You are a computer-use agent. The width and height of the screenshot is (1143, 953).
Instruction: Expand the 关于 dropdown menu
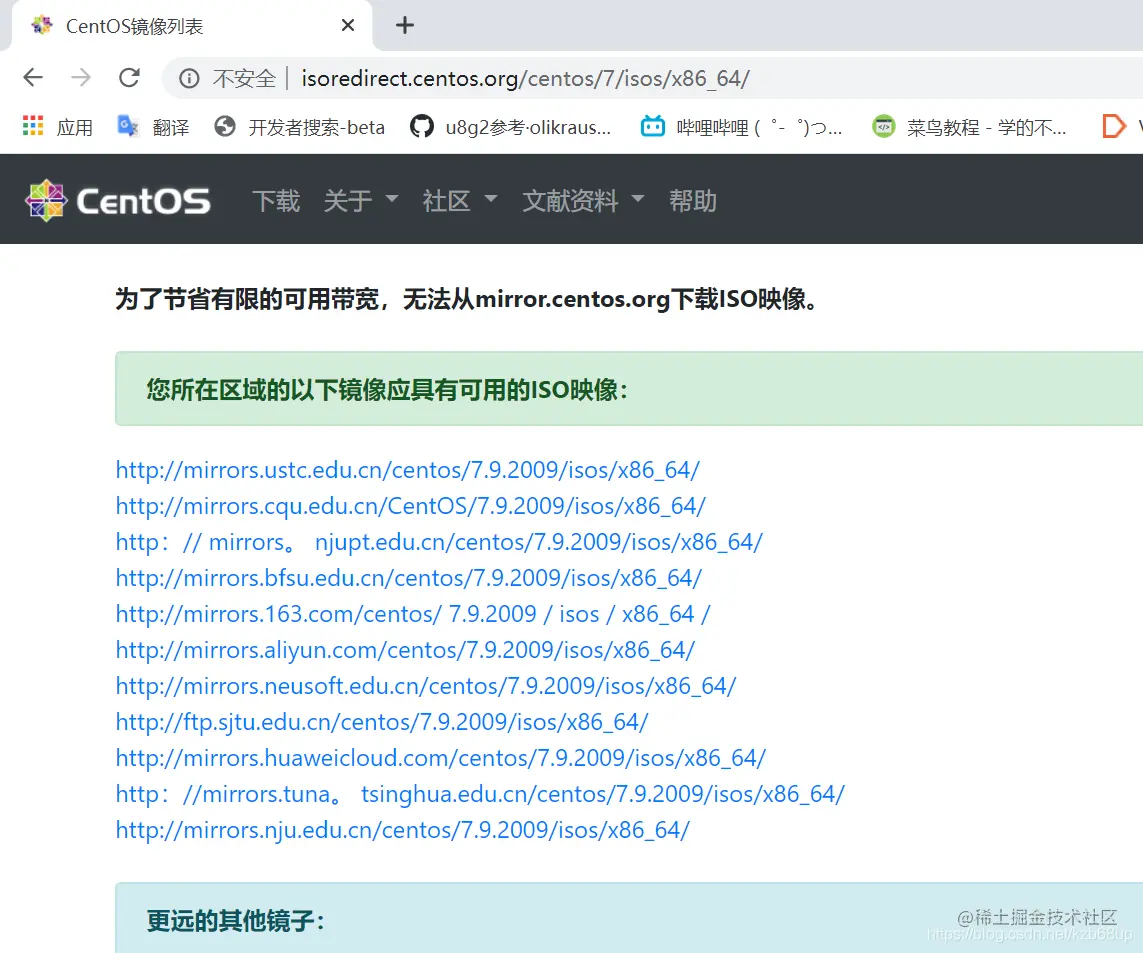[361, 201]
